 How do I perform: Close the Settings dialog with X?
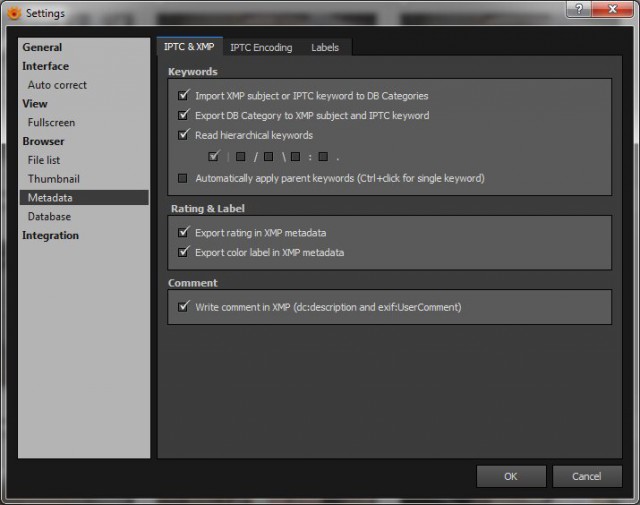[612, 9]
